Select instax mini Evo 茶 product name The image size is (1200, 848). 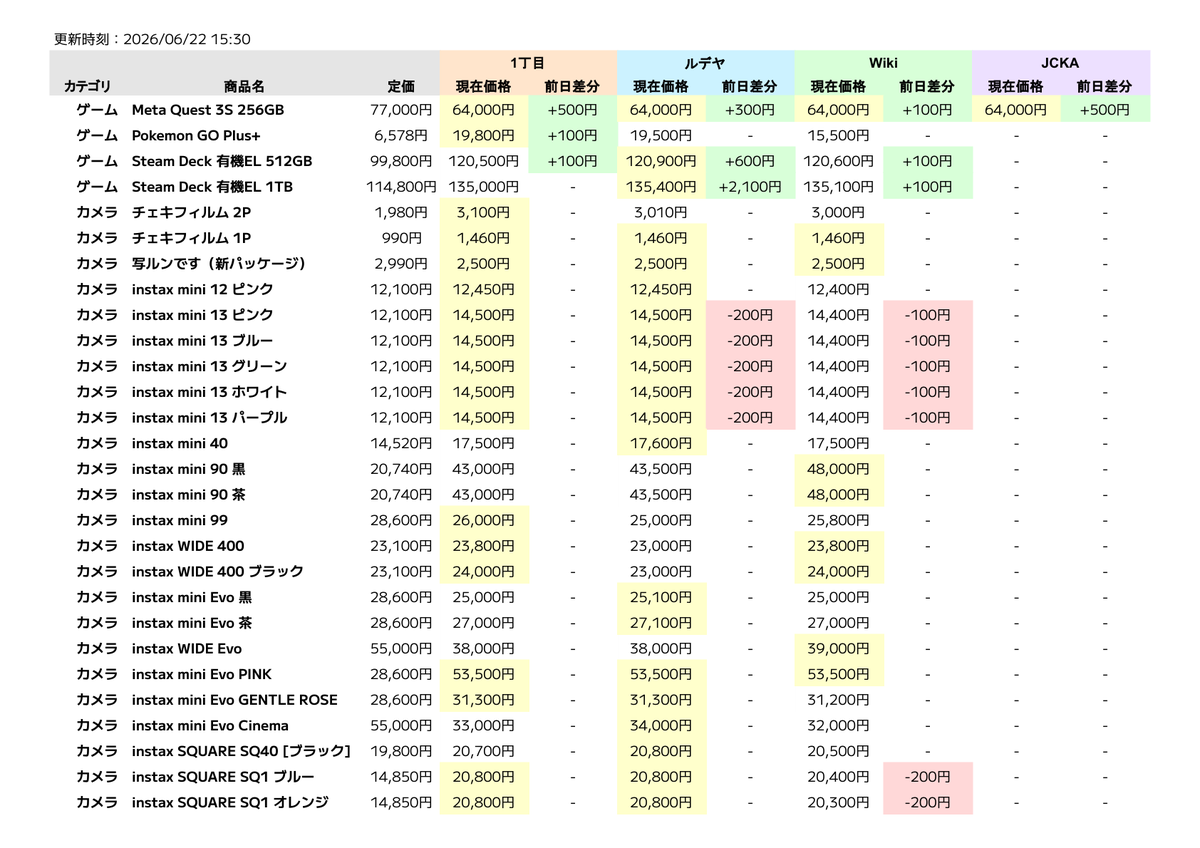coord(192,623)
